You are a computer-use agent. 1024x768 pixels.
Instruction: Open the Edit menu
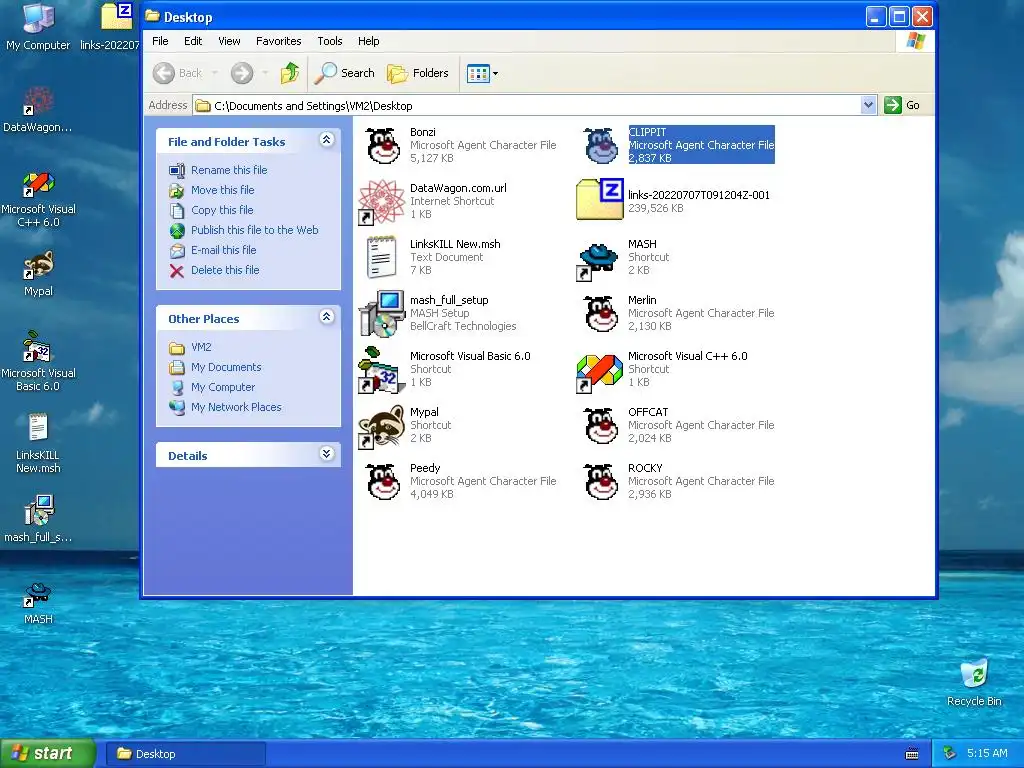[x=193, y=41]
